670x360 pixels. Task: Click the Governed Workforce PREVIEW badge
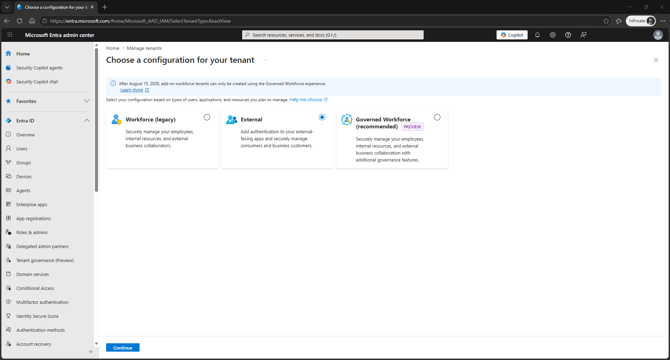click(412, 127)
